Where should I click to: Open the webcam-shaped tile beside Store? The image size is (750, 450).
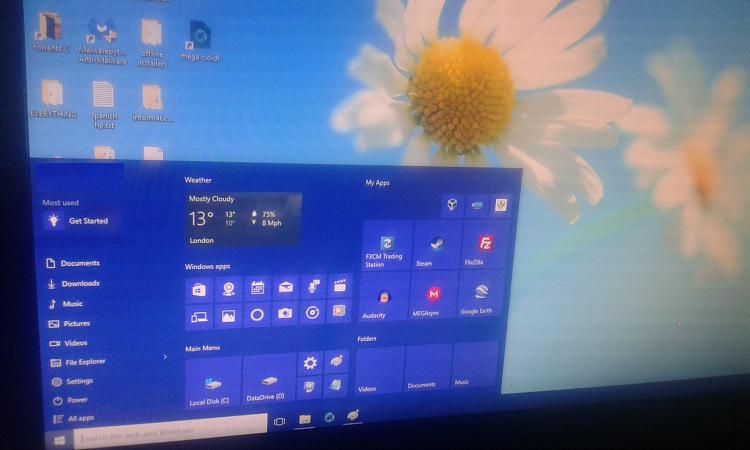[228, 288]
